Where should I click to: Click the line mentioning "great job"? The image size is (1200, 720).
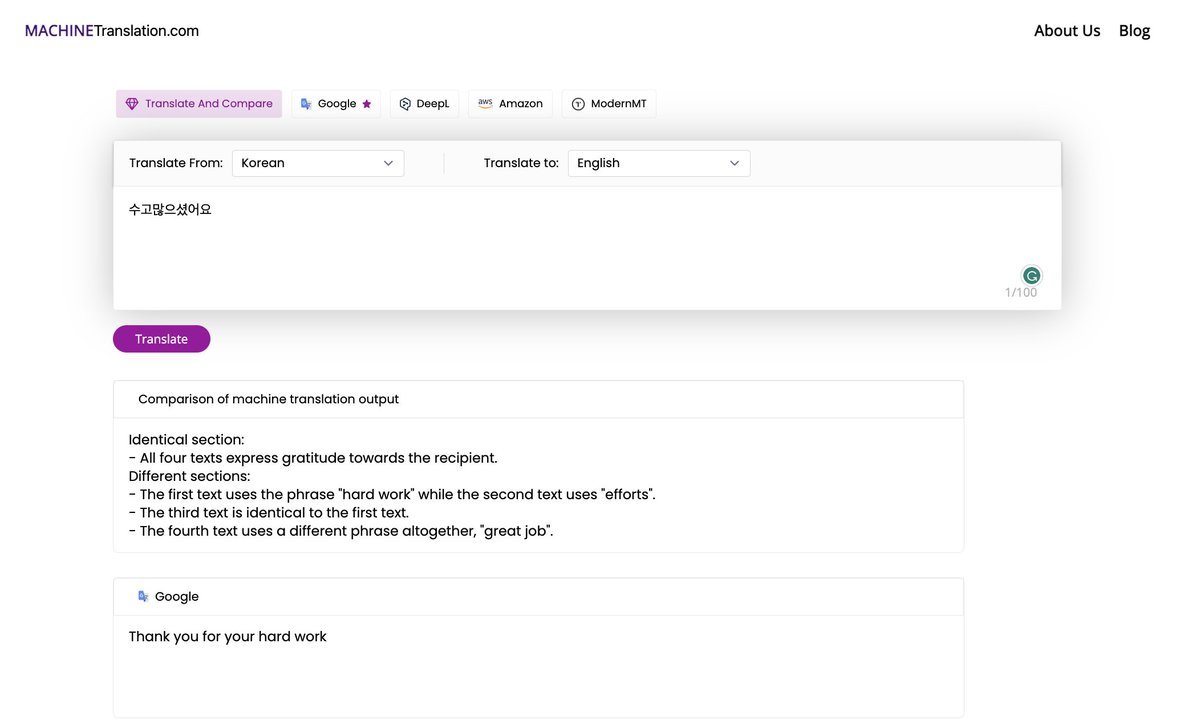341,531
